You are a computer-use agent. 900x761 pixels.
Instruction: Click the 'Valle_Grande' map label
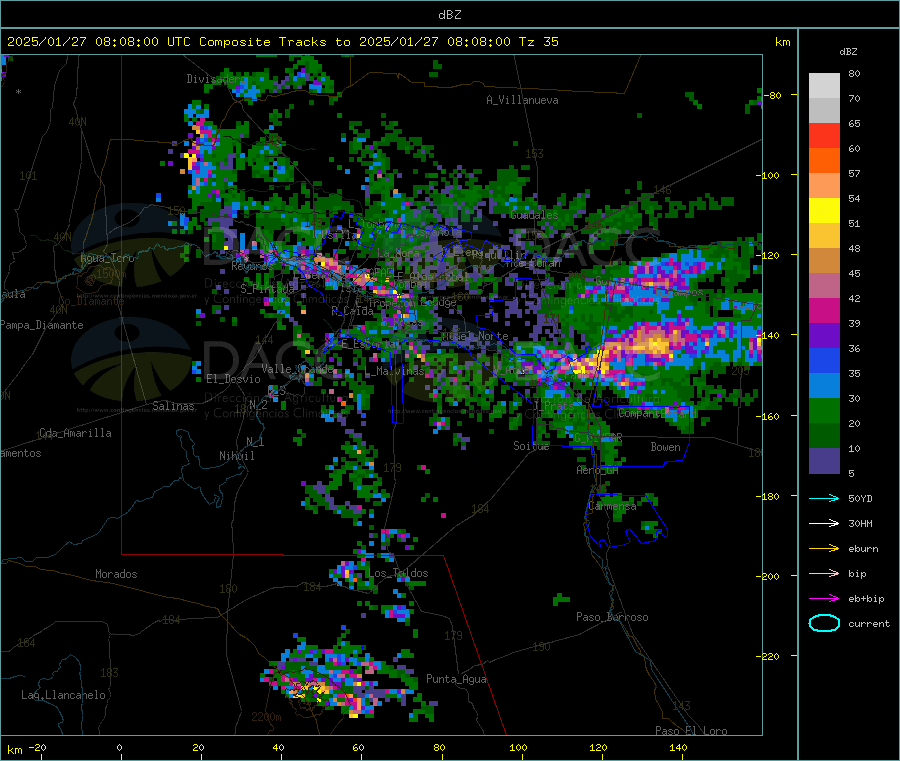click(297, 368)
